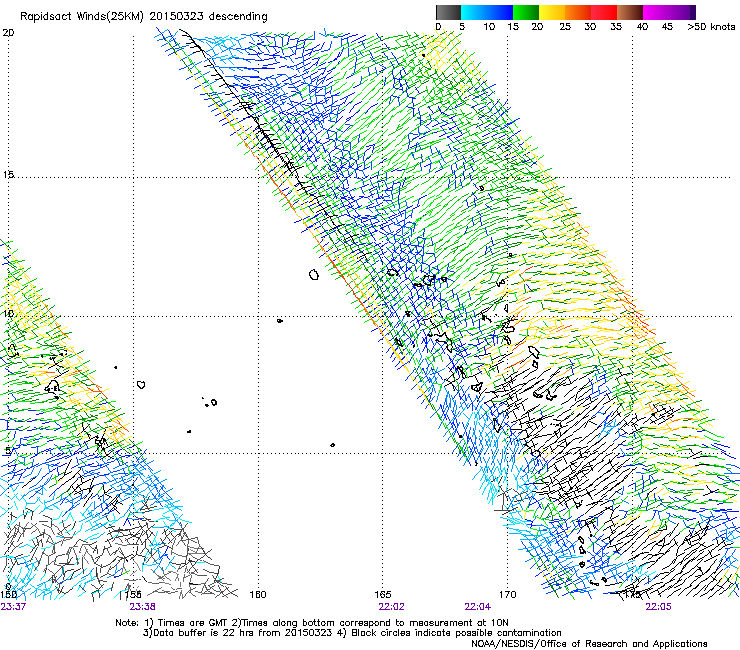Click the title 'Rapidsact Winds(25KM) 20150323 descending'
This screenshot has width=740, height=650.
[143, 17]
